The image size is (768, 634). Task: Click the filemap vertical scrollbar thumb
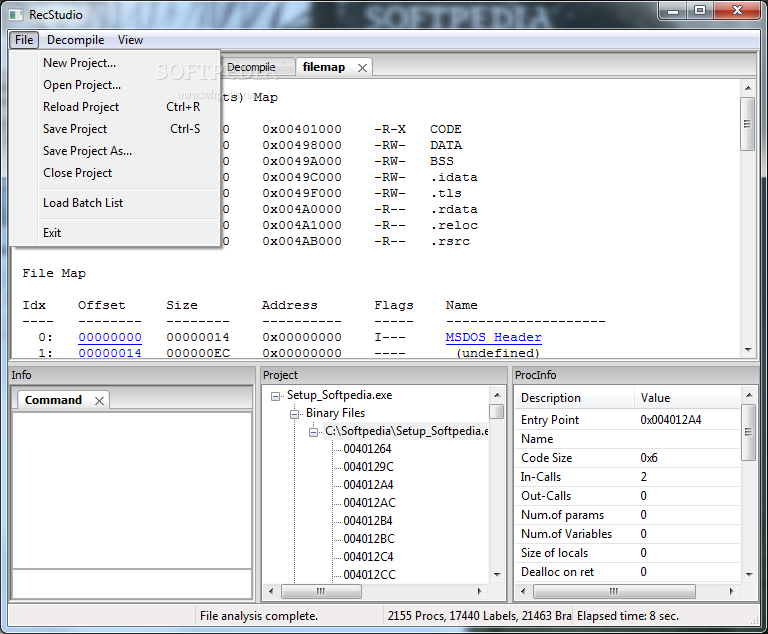(x=747, y=123)
